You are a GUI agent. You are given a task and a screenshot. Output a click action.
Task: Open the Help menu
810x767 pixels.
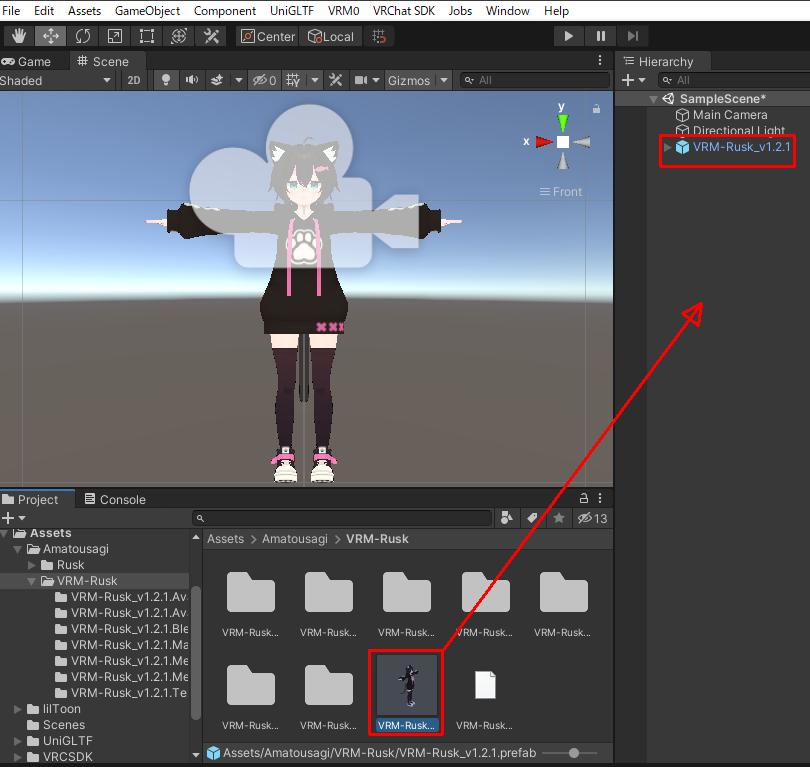pyautogui.click(x=556, y=11)
